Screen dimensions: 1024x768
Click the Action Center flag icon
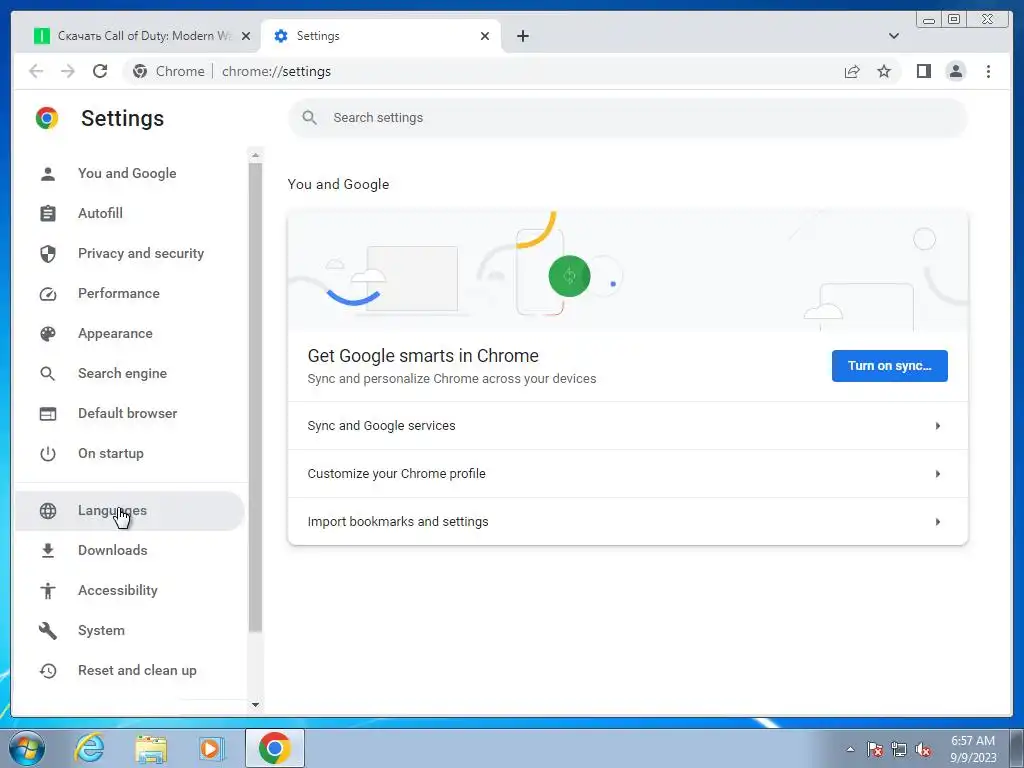874,749
